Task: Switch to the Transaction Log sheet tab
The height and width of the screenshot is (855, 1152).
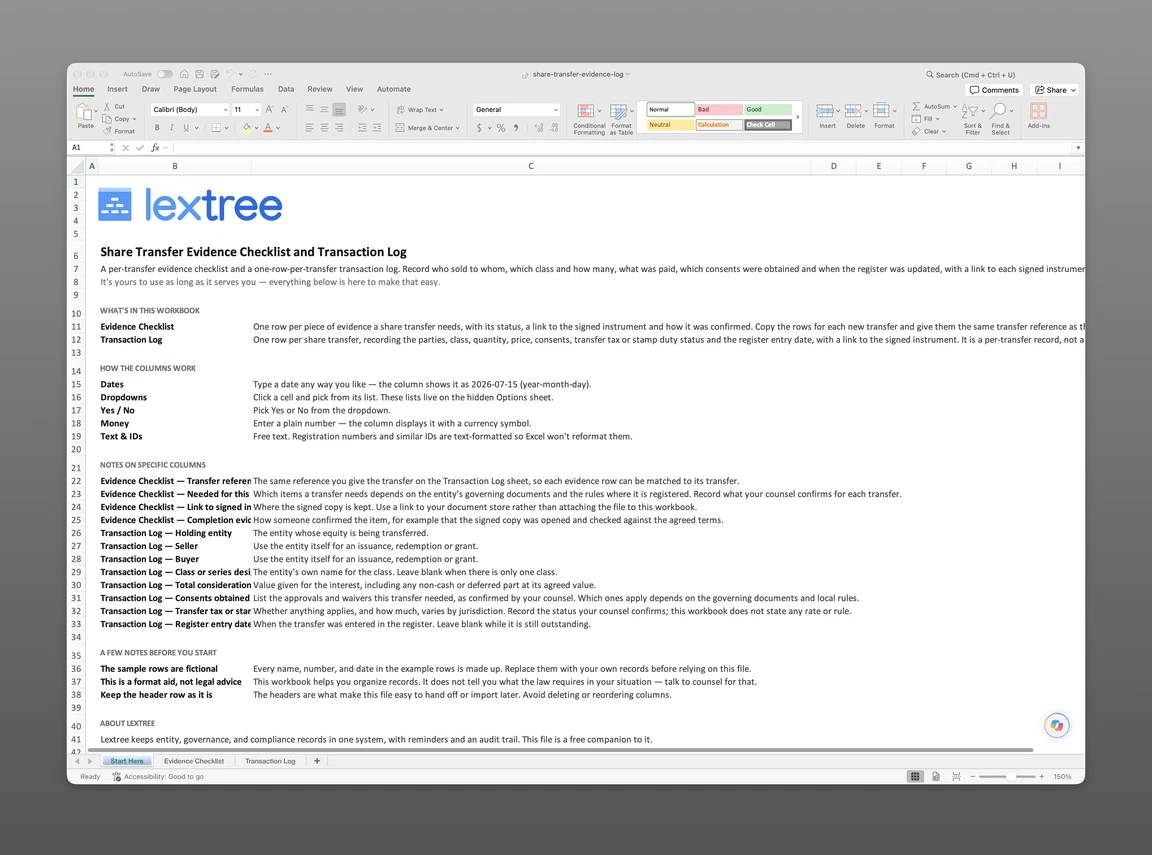Action: (270, 761)
